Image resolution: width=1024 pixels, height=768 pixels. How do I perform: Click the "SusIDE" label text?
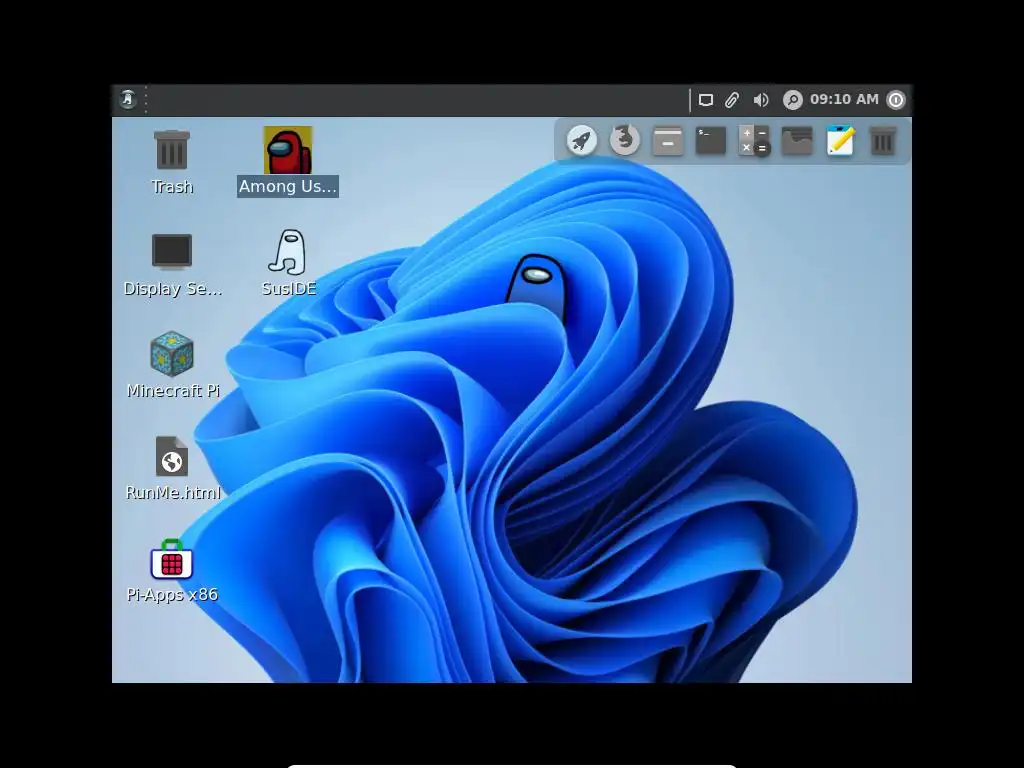pos(289,289)
